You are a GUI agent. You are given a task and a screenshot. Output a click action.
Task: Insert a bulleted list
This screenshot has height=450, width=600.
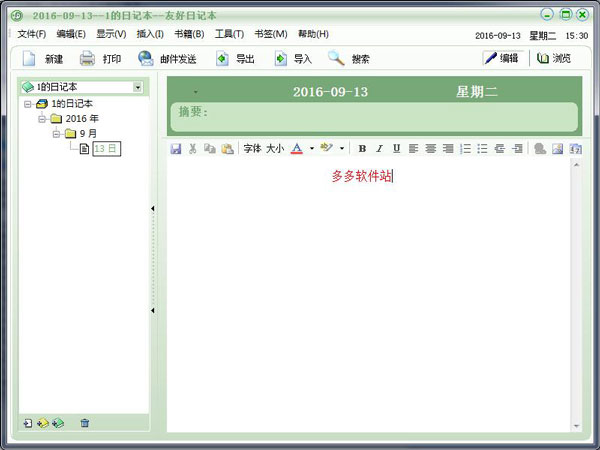483,148
